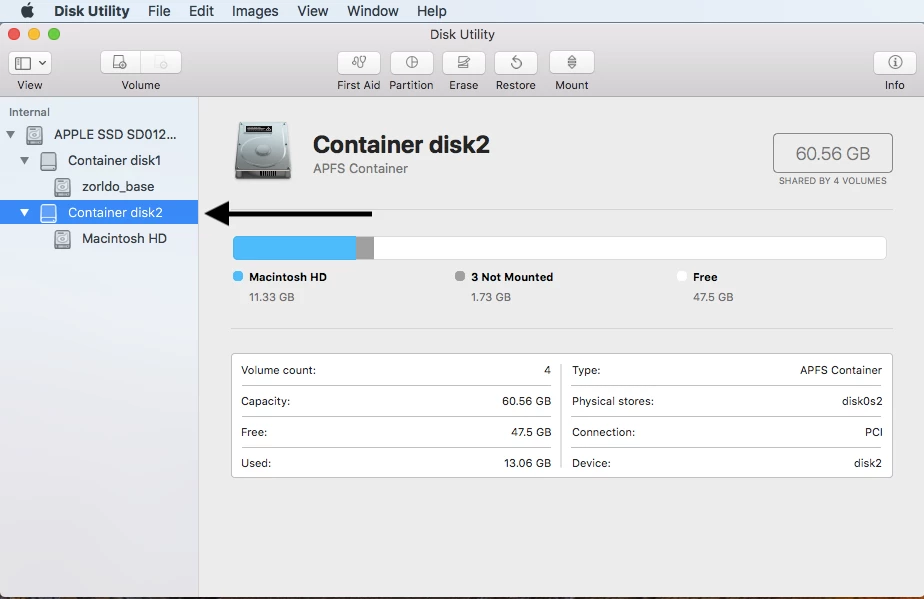Select the zorldo_base volume
Image resolution: width=924 pixels, height=599 pixels.
point(99,186)
